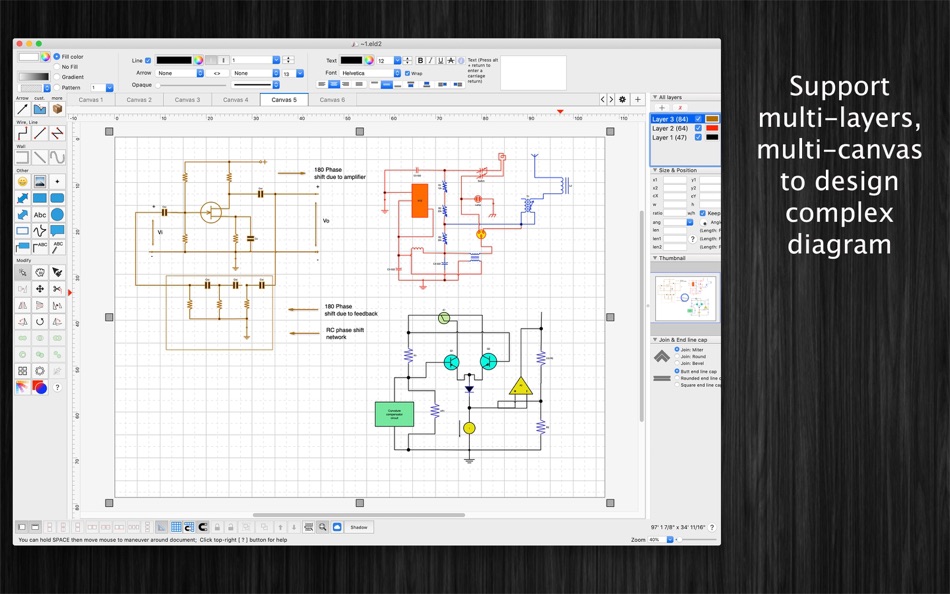Add a new layer with plus button
The width and height of the screenshot is (950, 594).
662,107
